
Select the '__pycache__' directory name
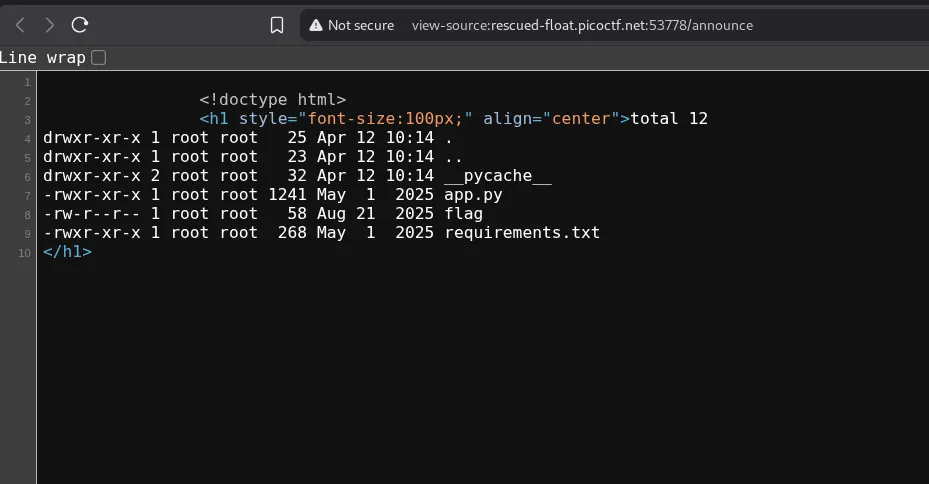pos(498,176)
